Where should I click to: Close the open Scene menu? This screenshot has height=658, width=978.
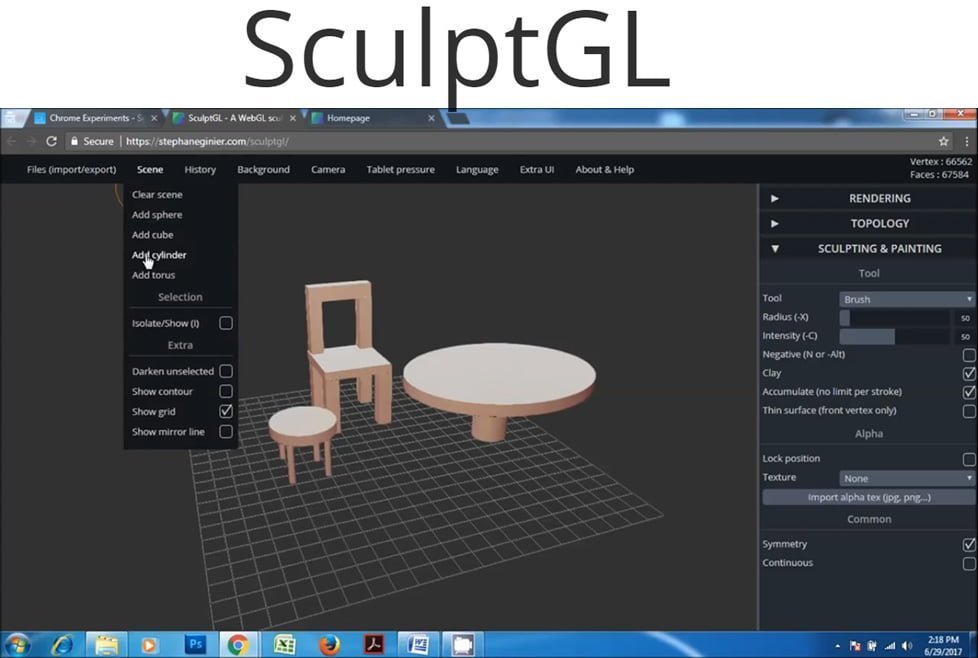tap(150, 170)
